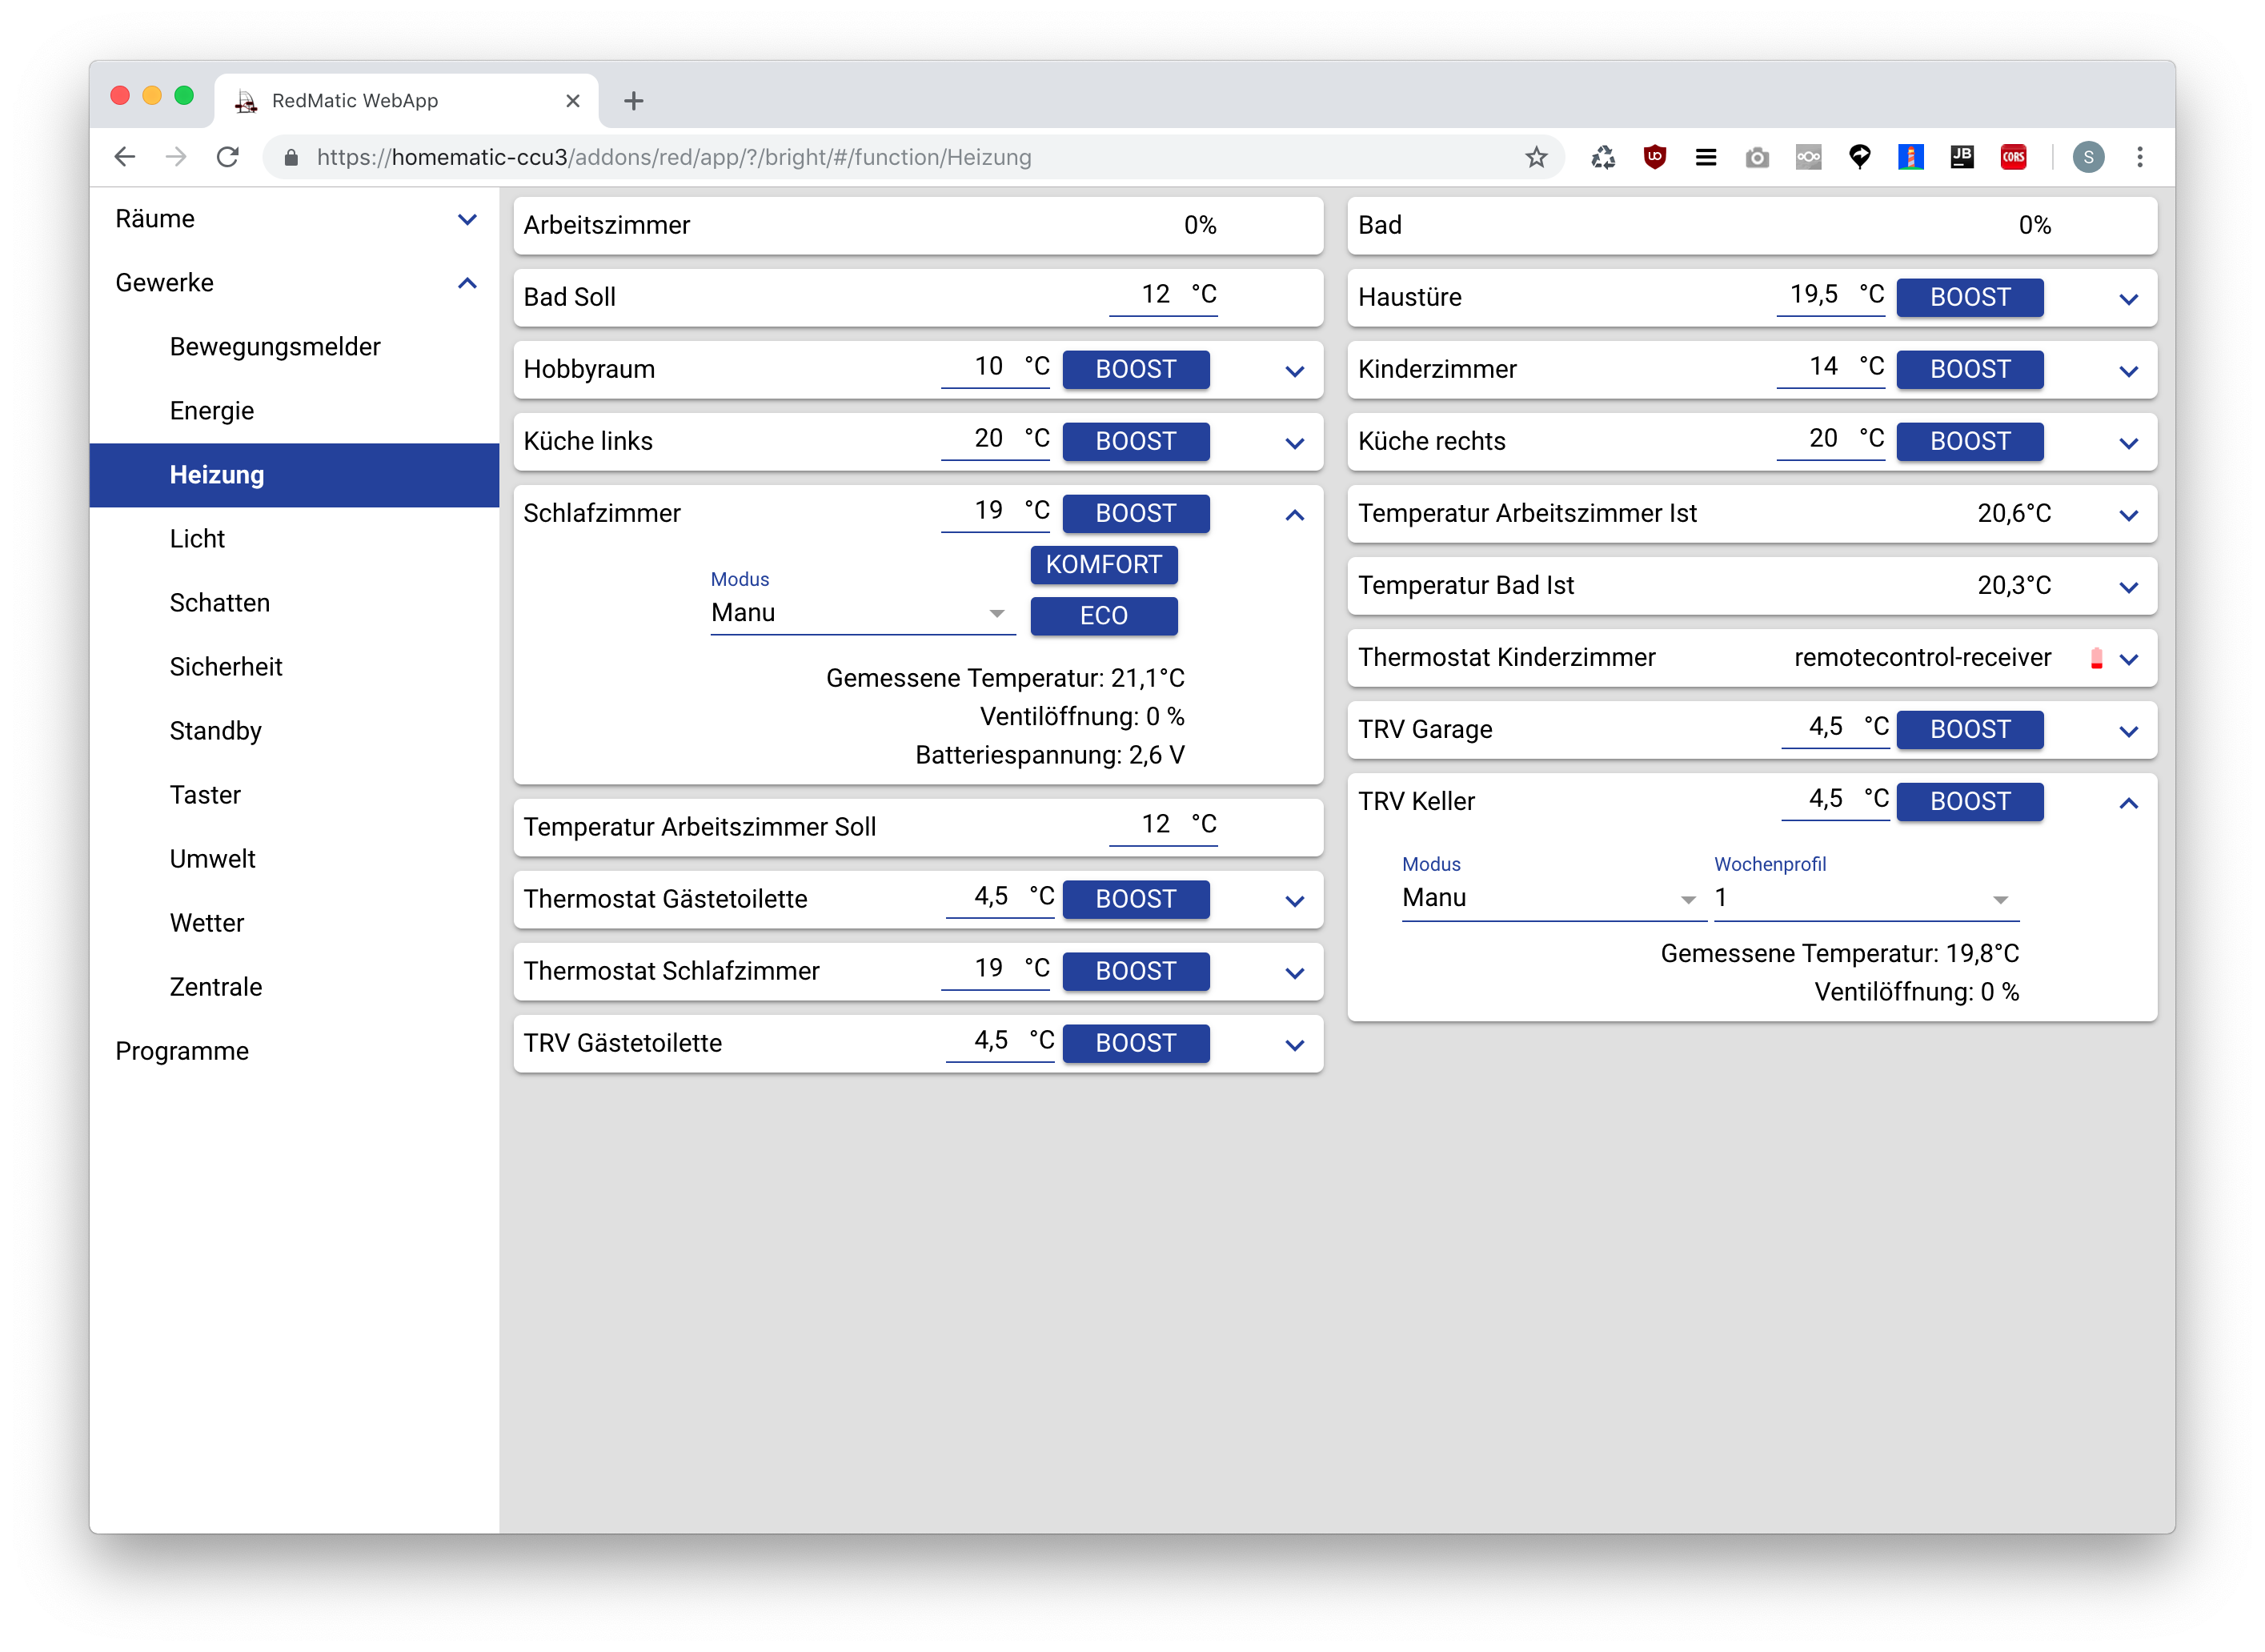Click the blue lighthouse extension icon
2265x1652 pixels.
click(x=1911, y=157)
